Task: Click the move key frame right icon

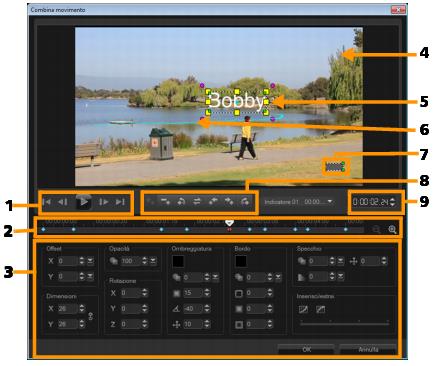Action: point(229,201)
